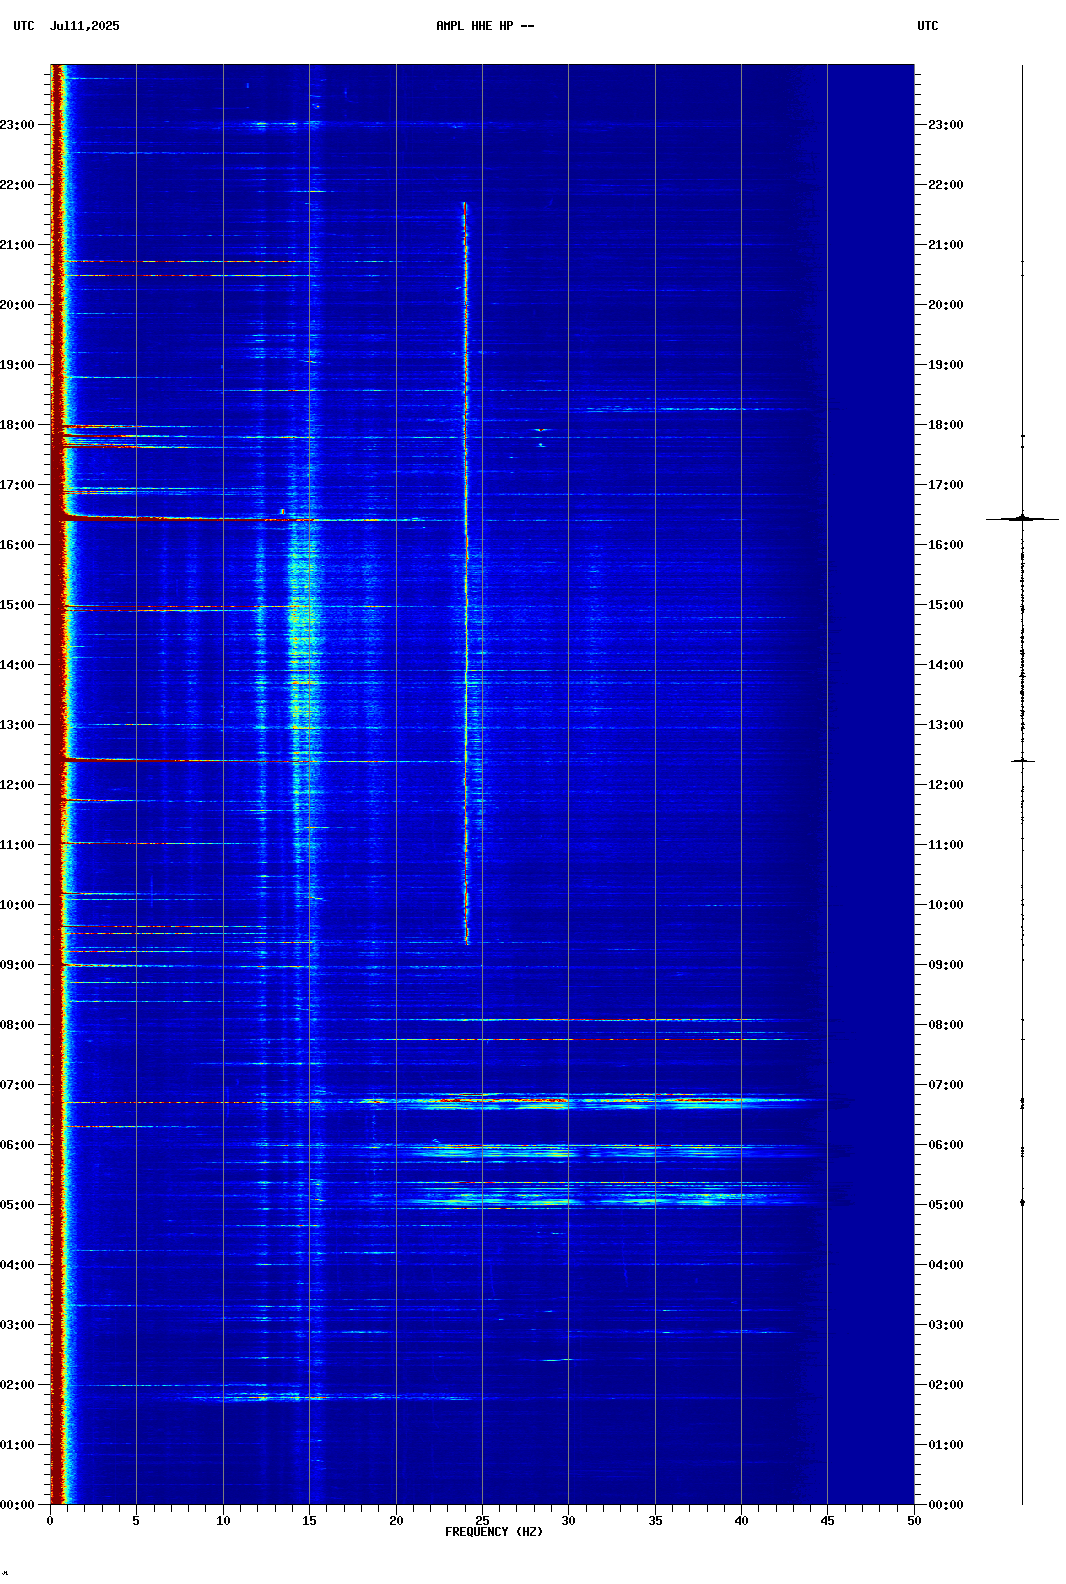Screen dimensions: 1066x1584
Task: Click 20:00 on the left time axis
Action: [17, 305]
